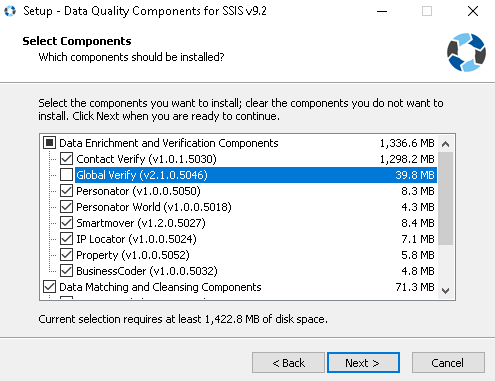This screenshot has height=381, width=495.
Task: Return with the Back button
Action: pyautogui.click(x=288, y=363)
